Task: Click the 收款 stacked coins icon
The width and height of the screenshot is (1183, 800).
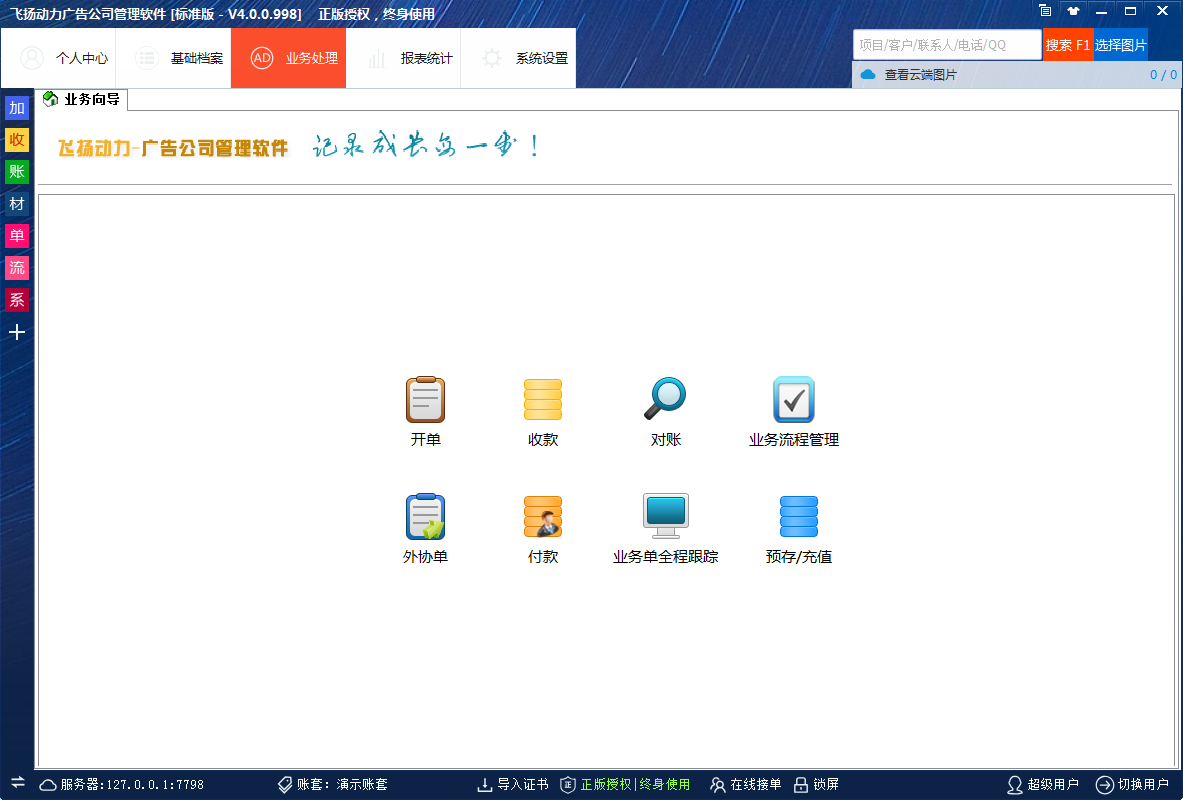Action: [543, 400]
